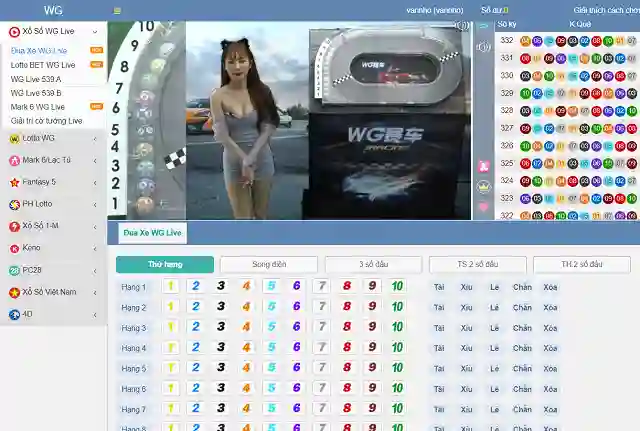Select cyan number 5 in Hạng 5

click(x=272, y=368)
